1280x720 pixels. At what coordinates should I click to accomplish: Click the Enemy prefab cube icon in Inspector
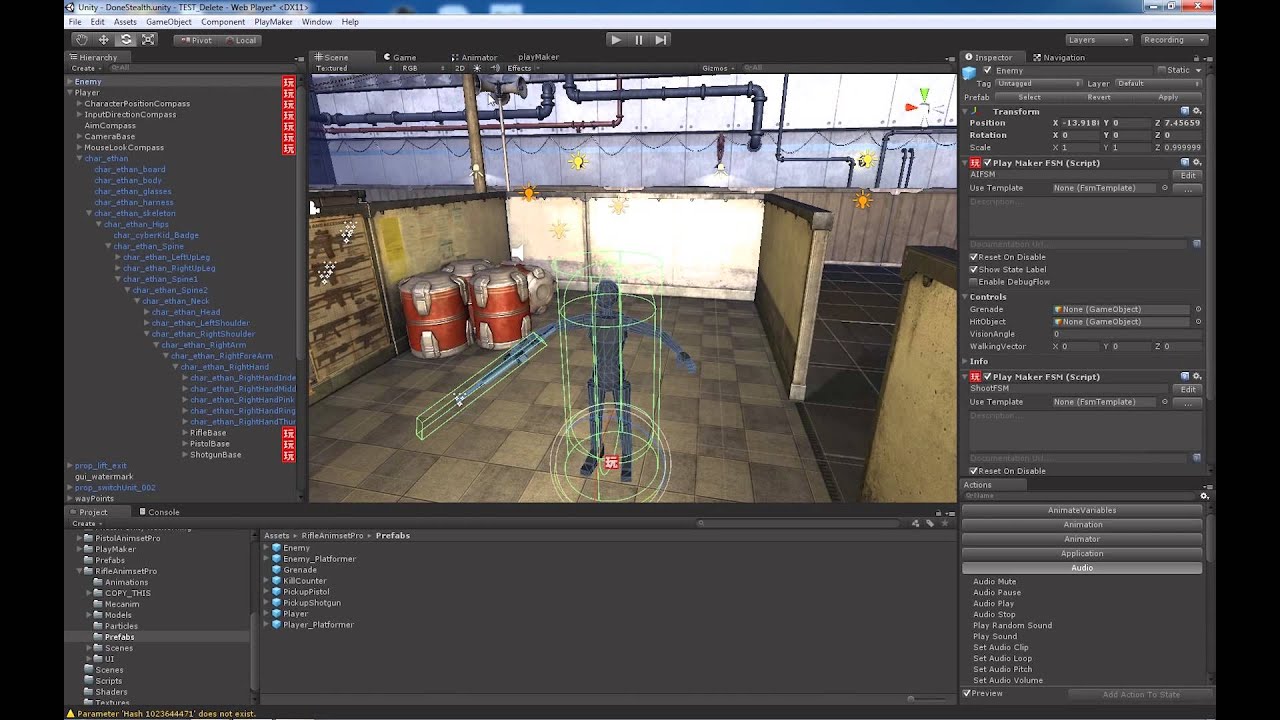point(969,72)
